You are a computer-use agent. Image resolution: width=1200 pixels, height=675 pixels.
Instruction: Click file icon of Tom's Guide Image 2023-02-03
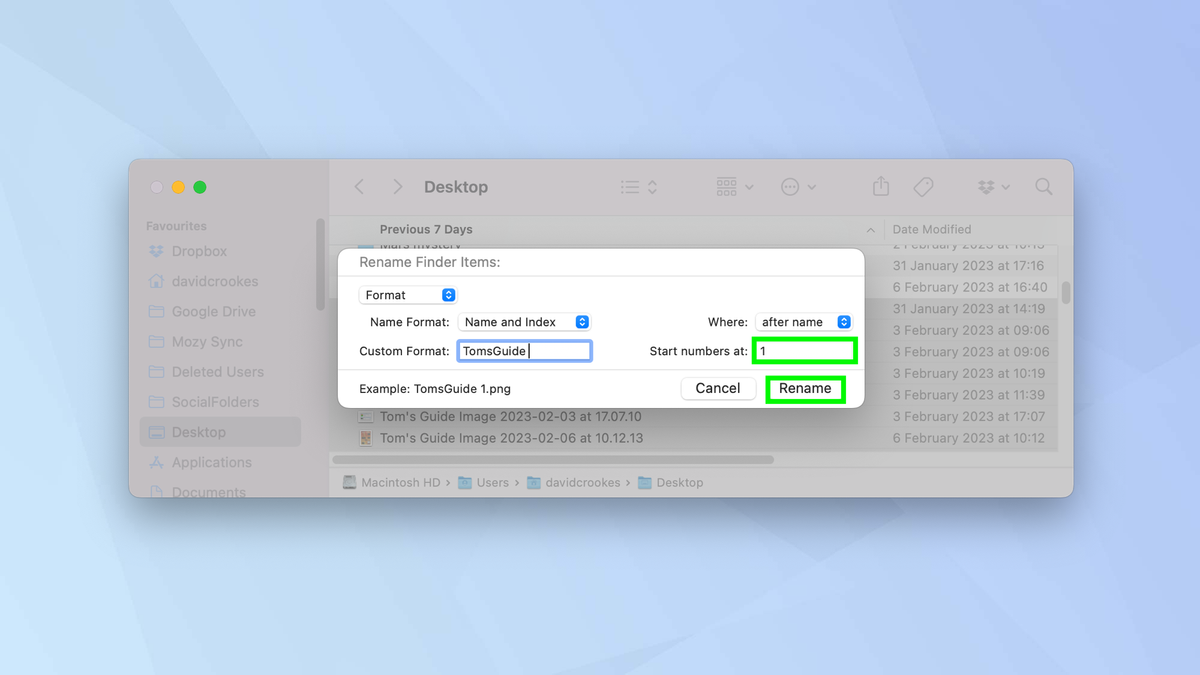pos(366,416)
